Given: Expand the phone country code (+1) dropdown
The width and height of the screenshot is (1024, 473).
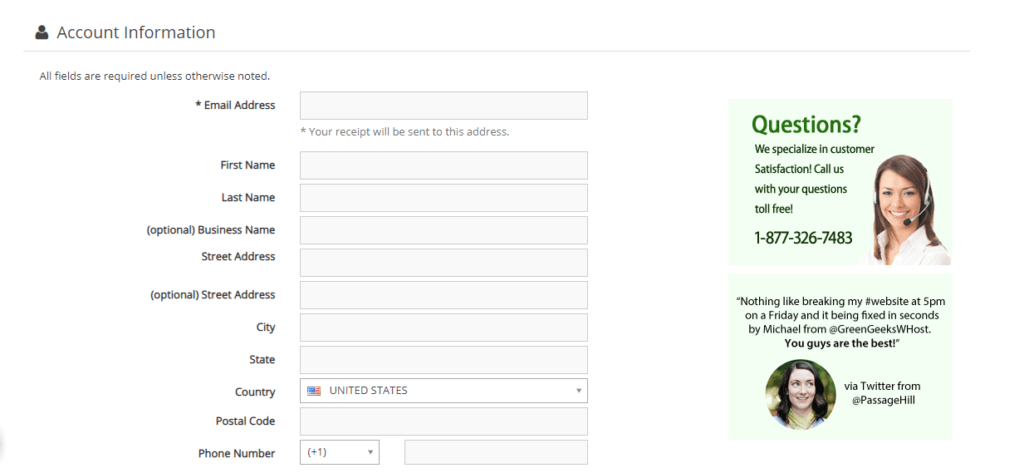Looking at the screenshot, I should click(x=371, y=453).
